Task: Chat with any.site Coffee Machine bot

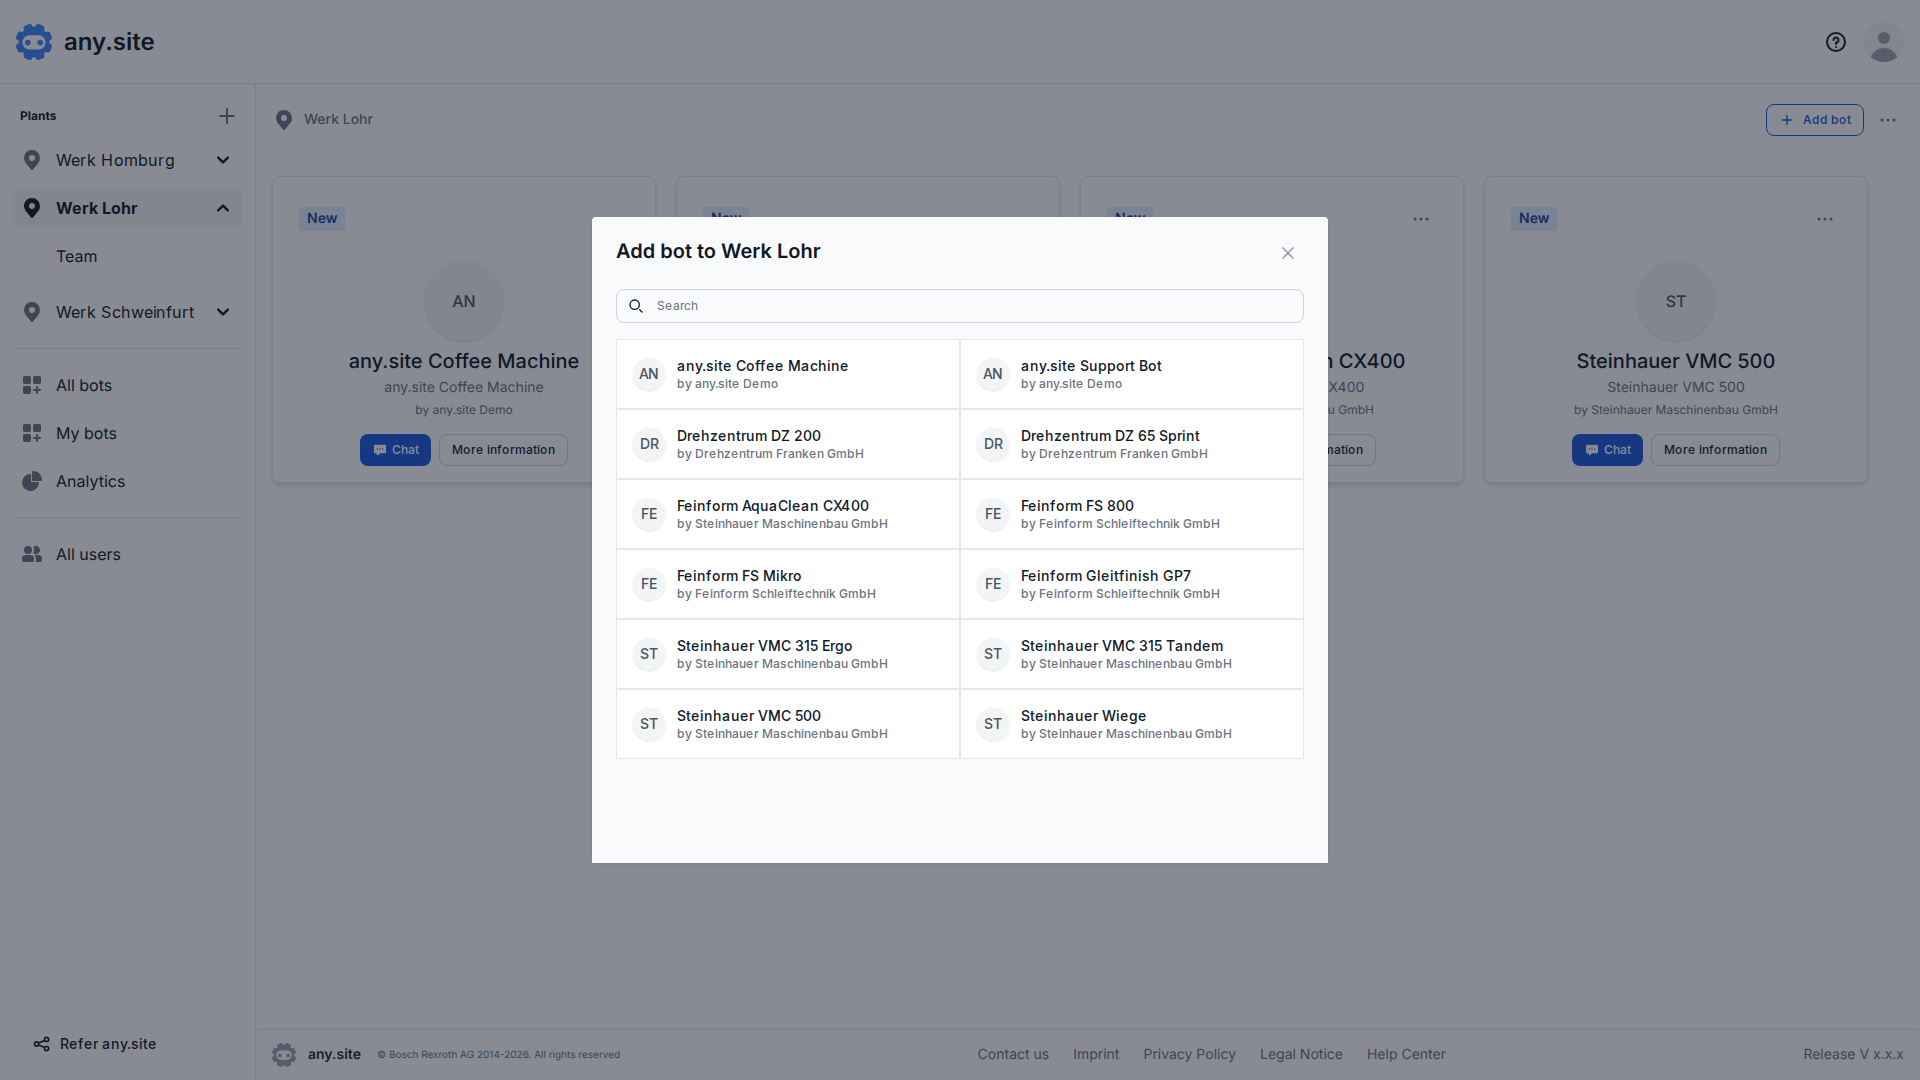Action: coord(395,450)
